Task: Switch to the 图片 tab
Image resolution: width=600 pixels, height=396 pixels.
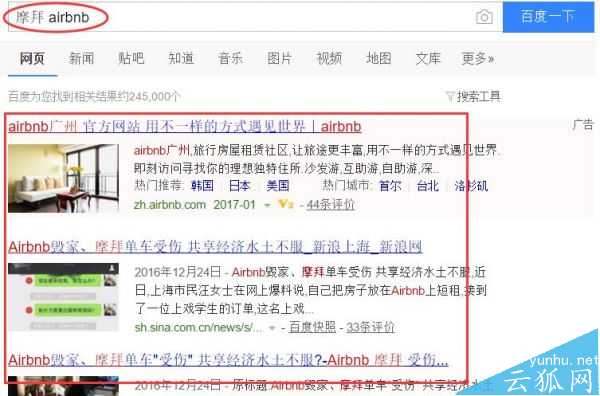Action: point(280,59)
